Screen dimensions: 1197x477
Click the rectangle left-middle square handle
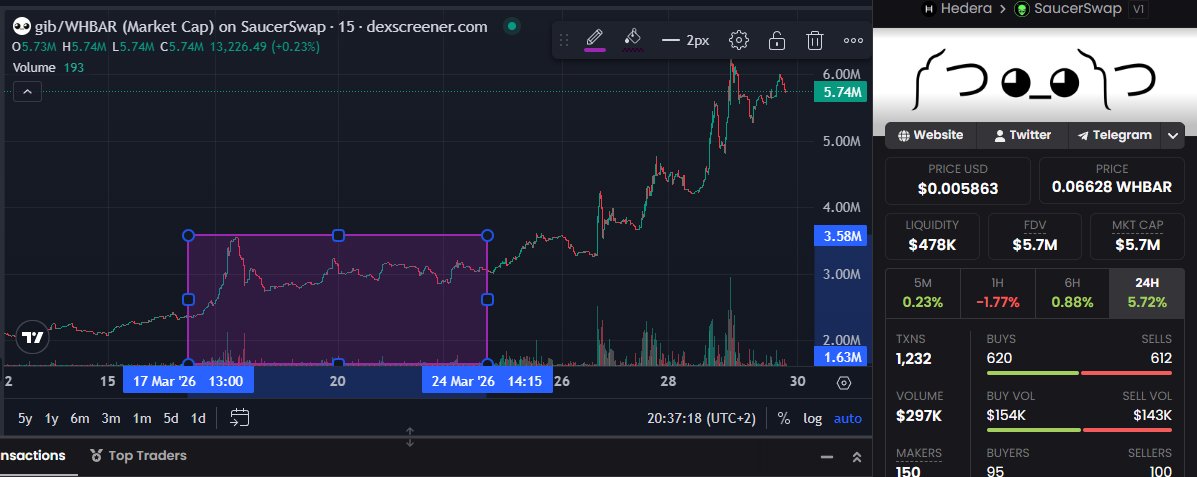coord(189,300)
